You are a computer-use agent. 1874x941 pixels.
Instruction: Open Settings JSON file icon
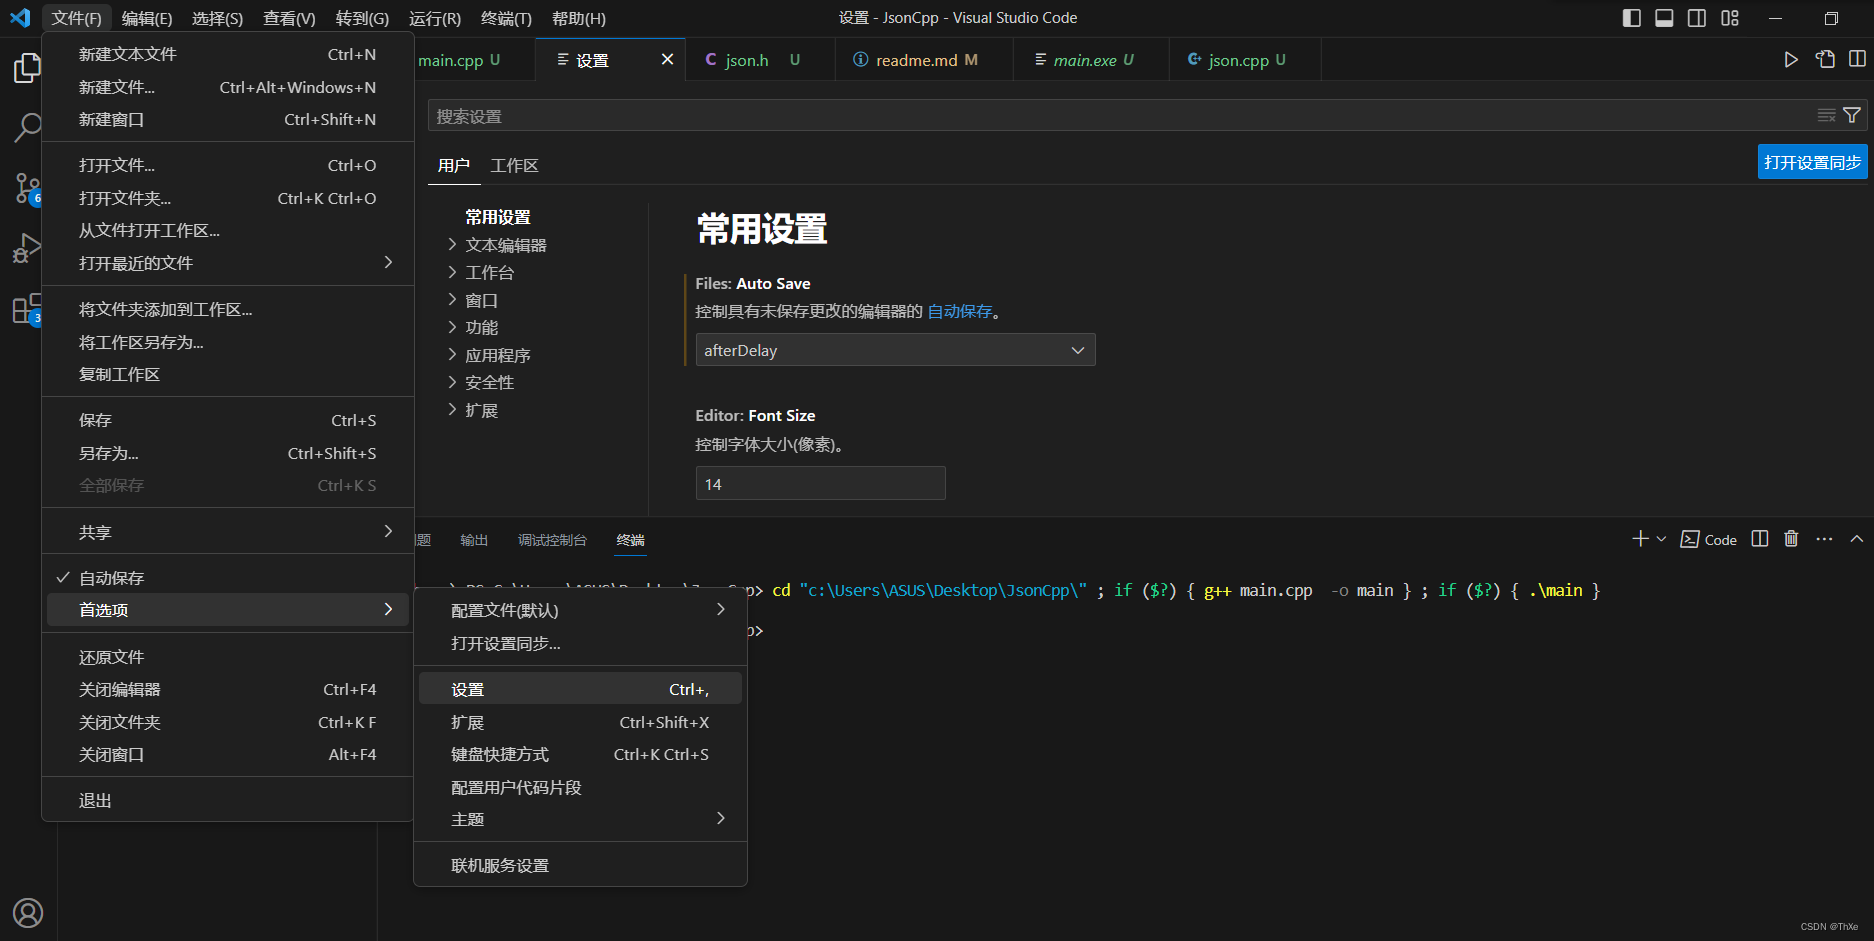tap(1825, 60)
